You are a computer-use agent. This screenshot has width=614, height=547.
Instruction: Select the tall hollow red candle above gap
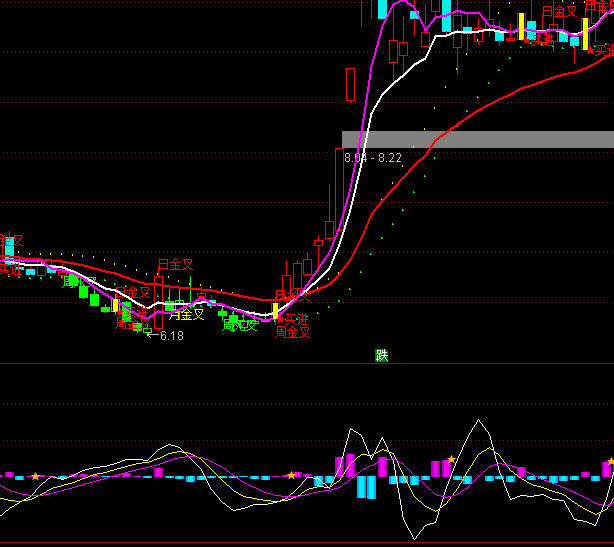pyautogui.click(x=350, y=84)
